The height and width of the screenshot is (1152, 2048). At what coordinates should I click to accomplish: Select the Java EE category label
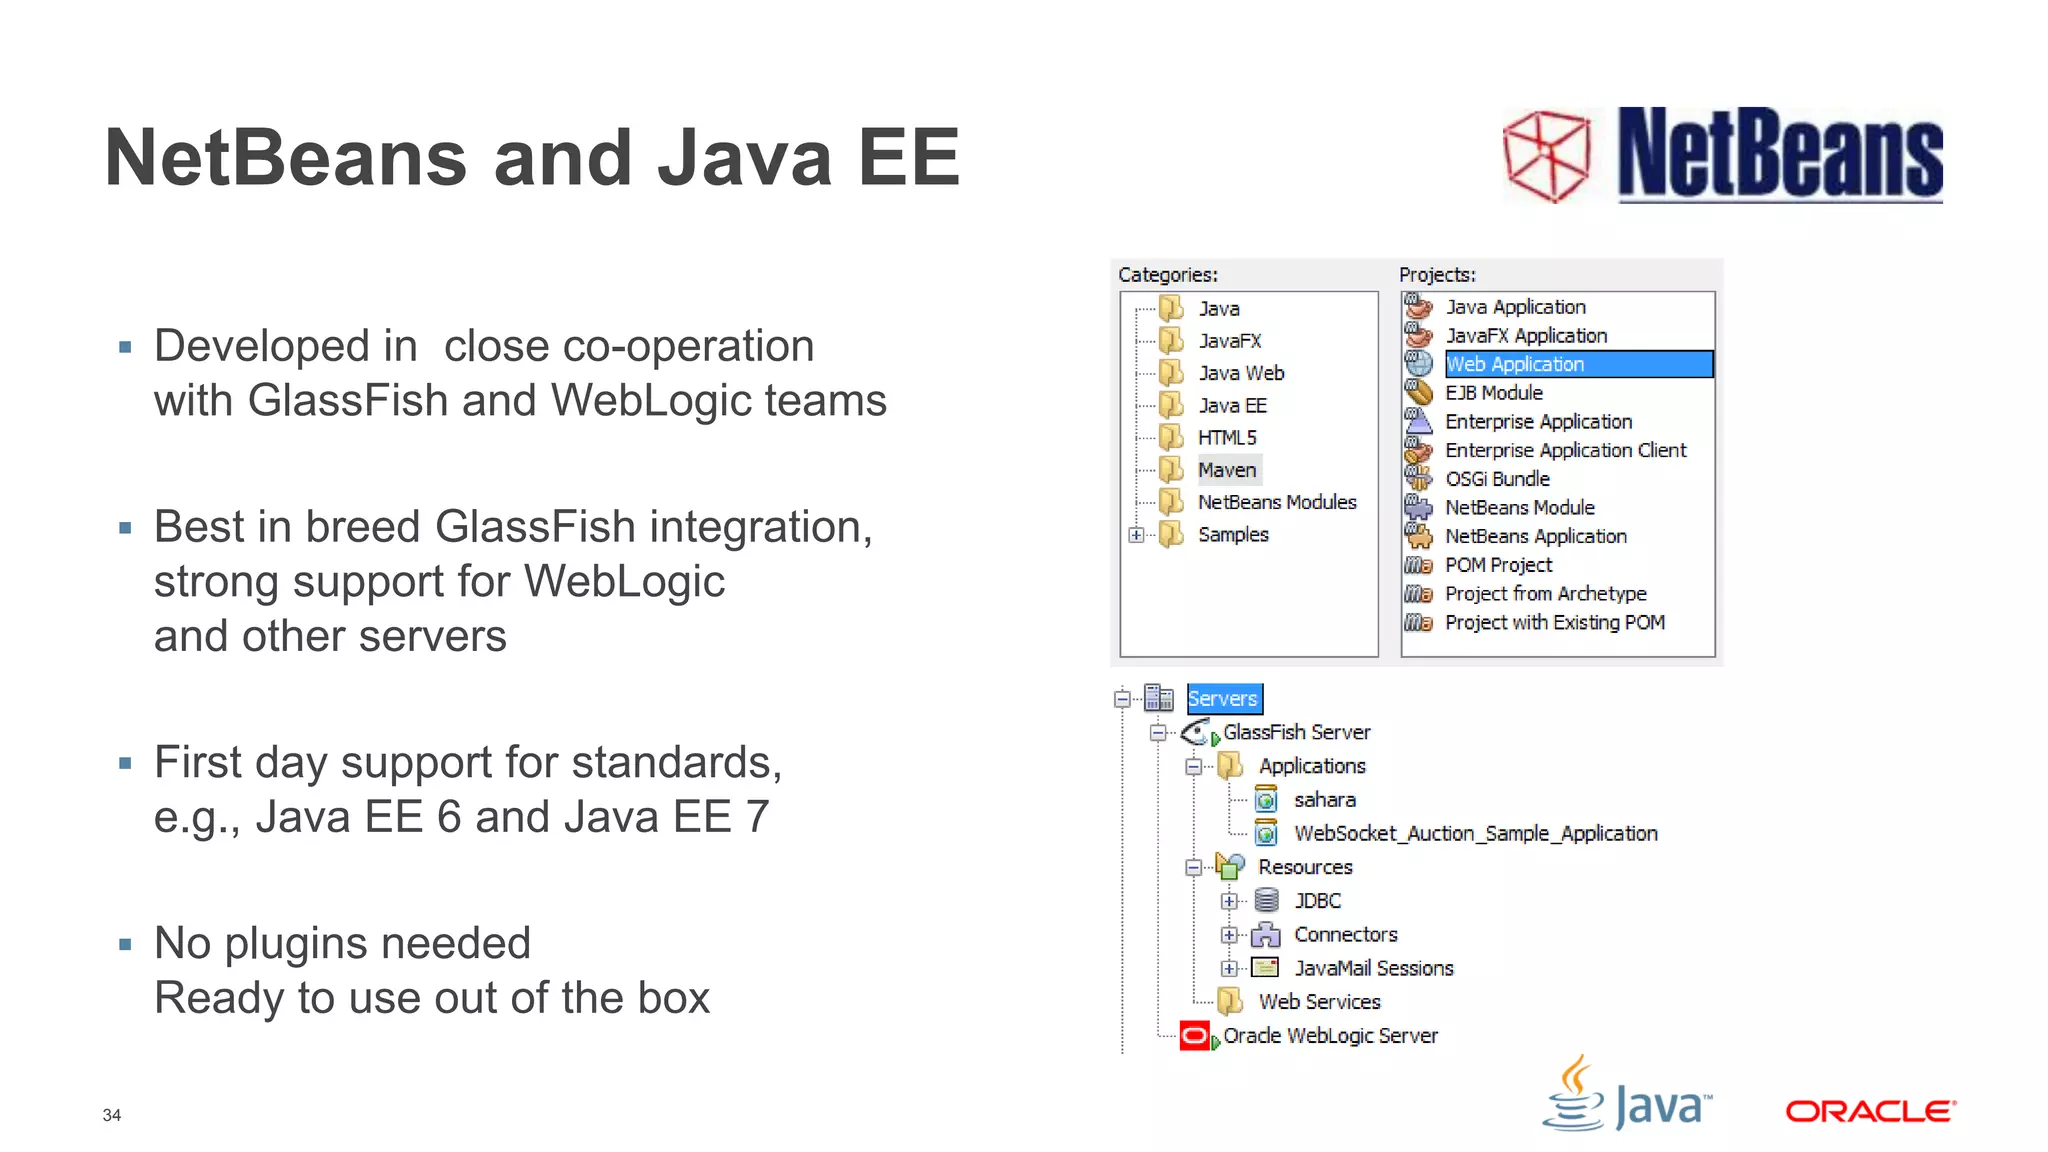point(1232,405)
